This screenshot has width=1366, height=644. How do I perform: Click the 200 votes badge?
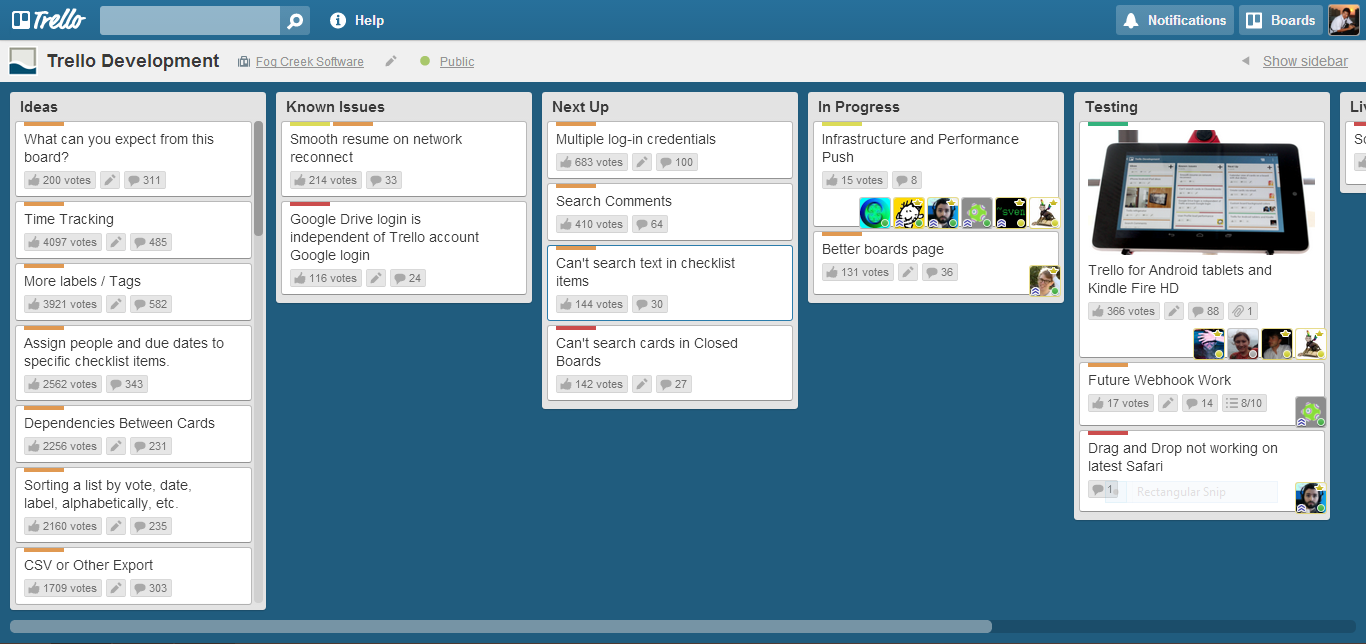click(59, 180)
